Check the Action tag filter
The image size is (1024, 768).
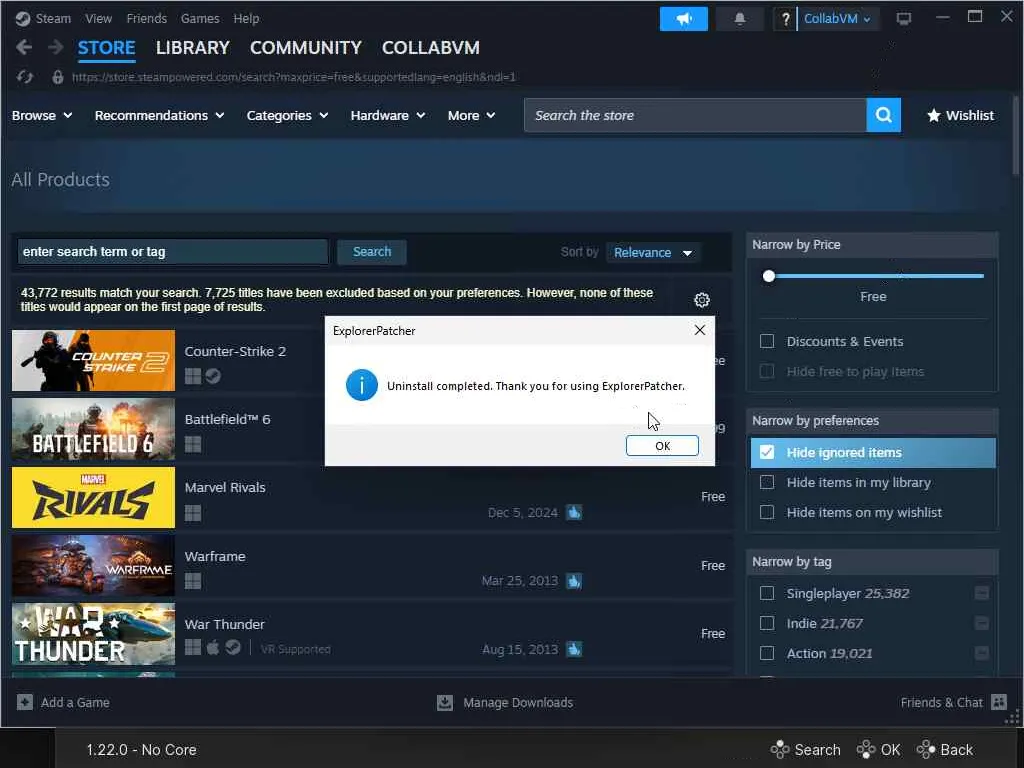coord(767,653)
